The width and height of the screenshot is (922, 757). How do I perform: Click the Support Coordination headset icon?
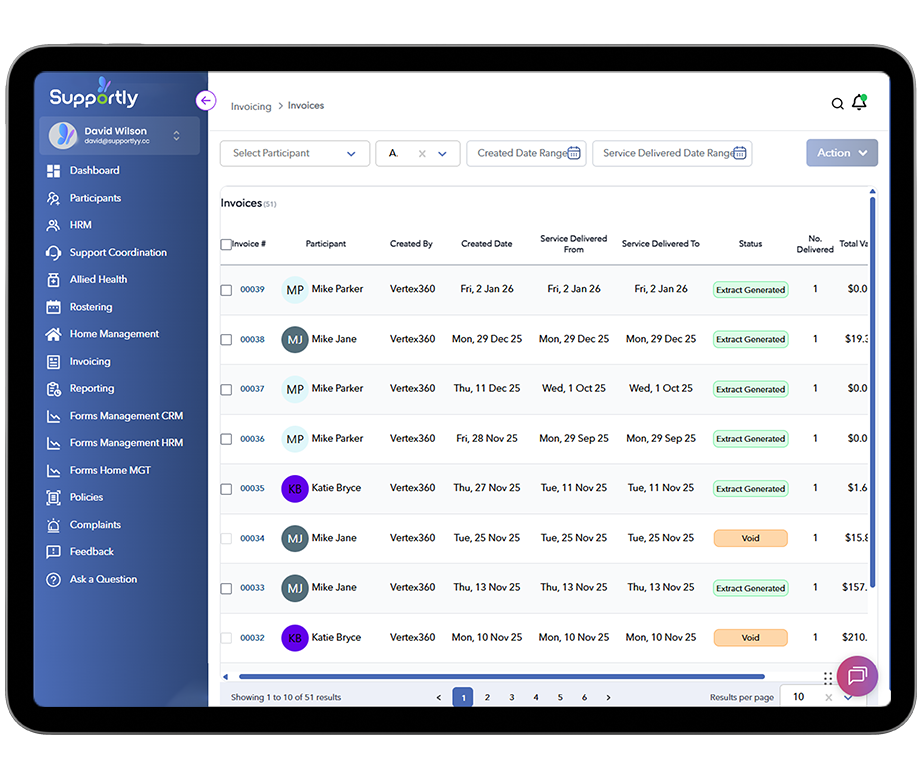[x=54, y=252]
